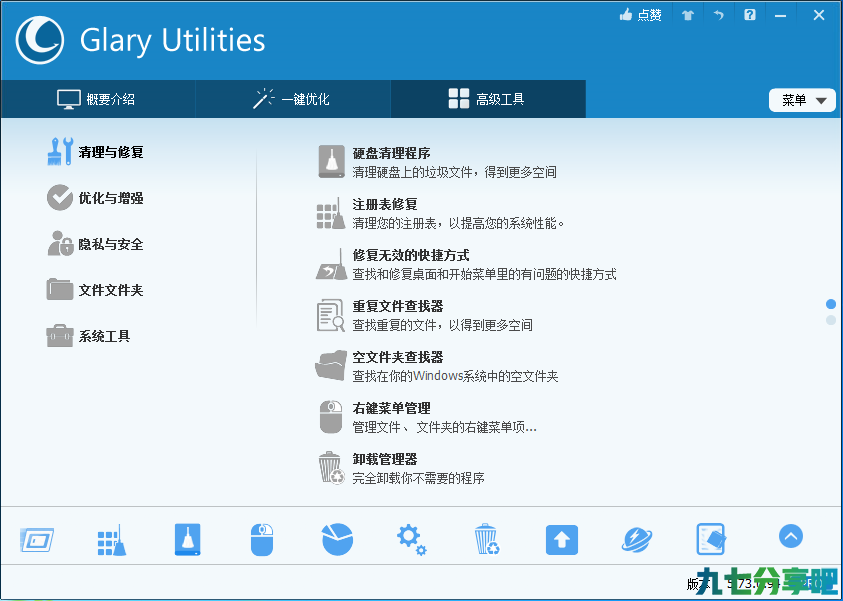Click the 隐私与安全 user lock icon

point(60,244)
